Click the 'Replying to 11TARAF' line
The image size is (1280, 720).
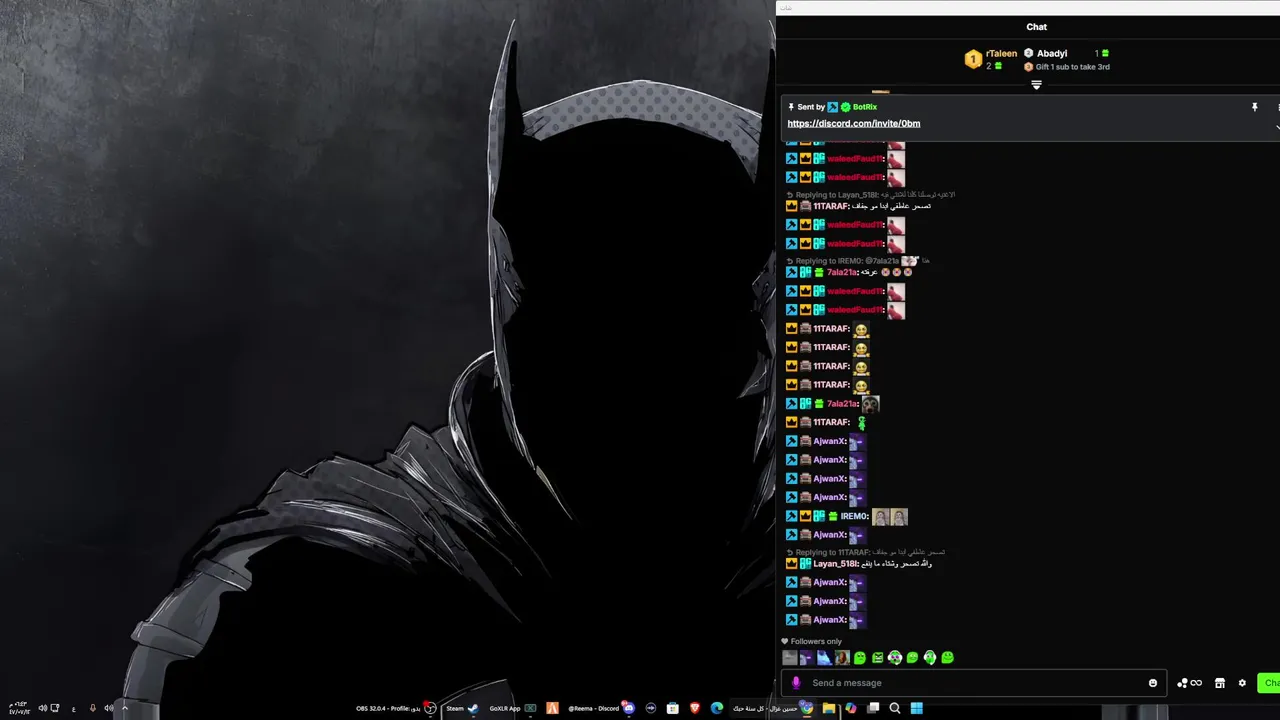(x=866, y=552)
